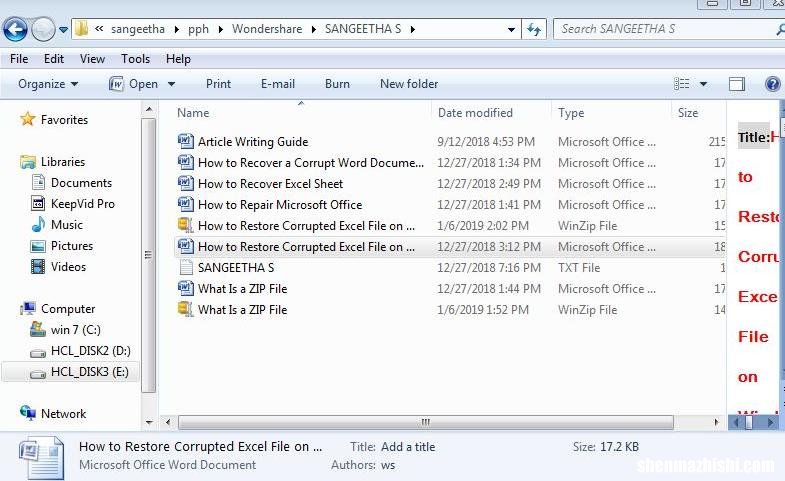Screen dimensions: 785x481
Task: Click the Back navigation arrow button
Action: 16,30
